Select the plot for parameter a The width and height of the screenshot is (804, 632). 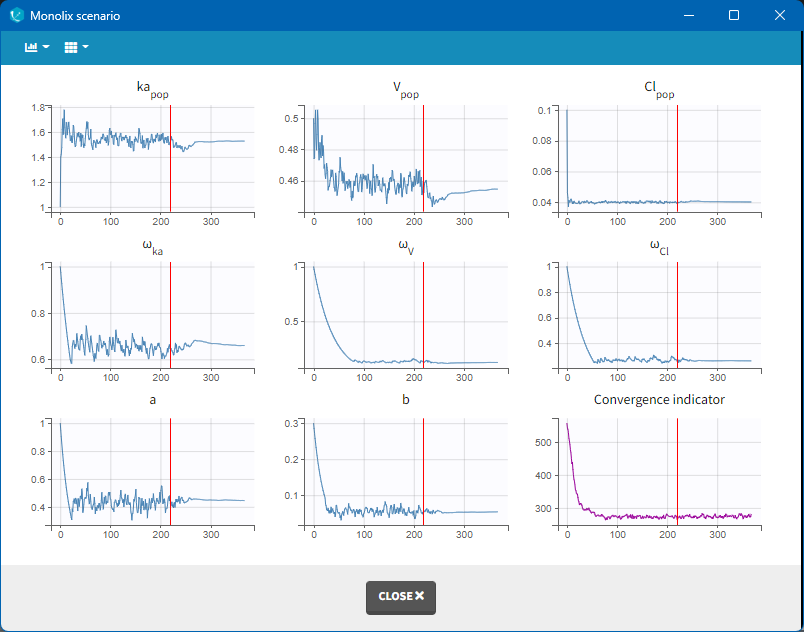(150, 472)
